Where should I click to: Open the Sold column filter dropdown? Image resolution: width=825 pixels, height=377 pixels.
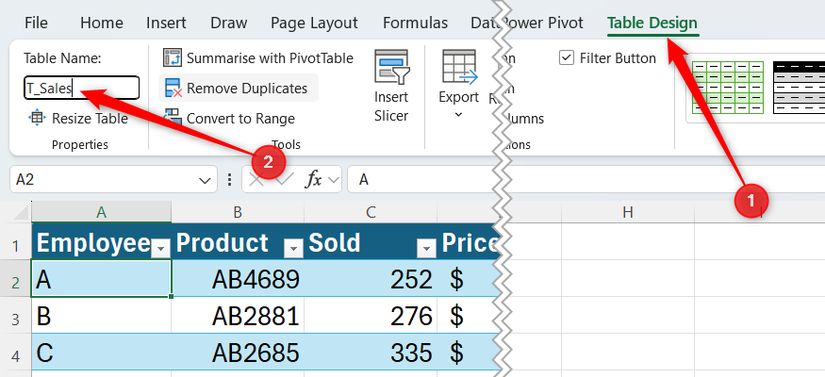click(x=427, y=248)
